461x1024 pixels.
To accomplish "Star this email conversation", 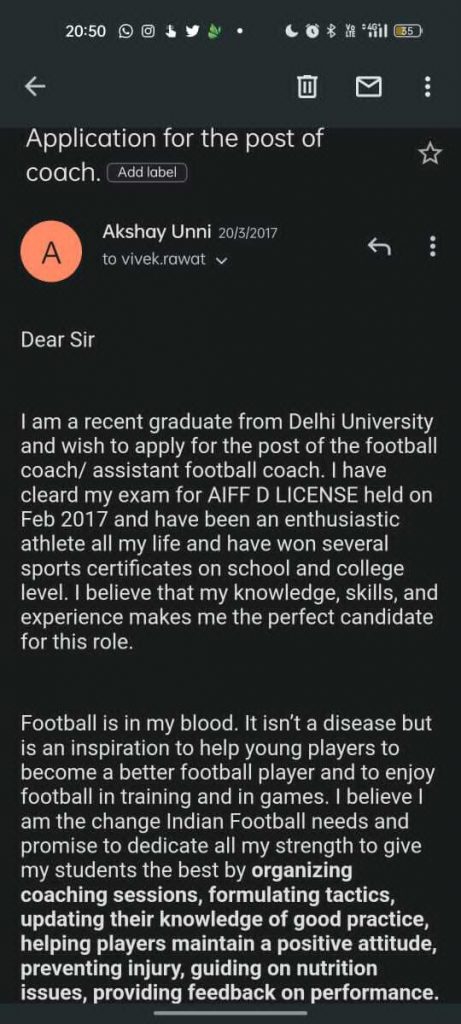I will pyautogui.click(x=430, y=154).
